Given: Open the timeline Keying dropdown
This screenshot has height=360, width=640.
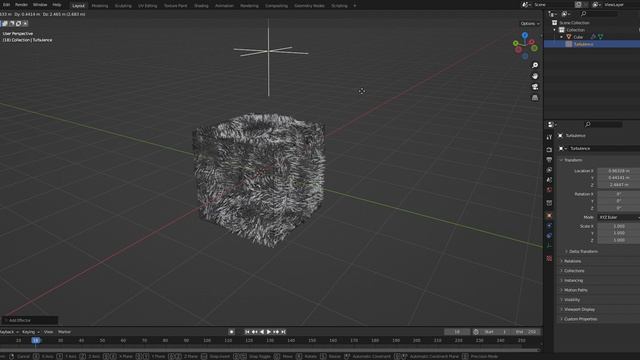Looking at the screenshot, I should (x=31, y=332).
